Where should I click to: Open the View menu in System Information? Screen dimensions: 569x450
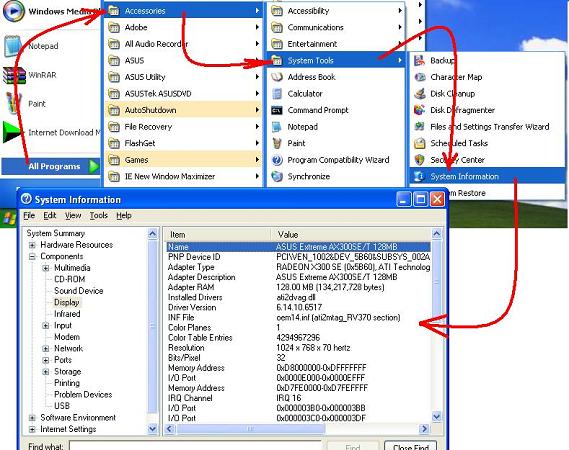tap(73, 216)
